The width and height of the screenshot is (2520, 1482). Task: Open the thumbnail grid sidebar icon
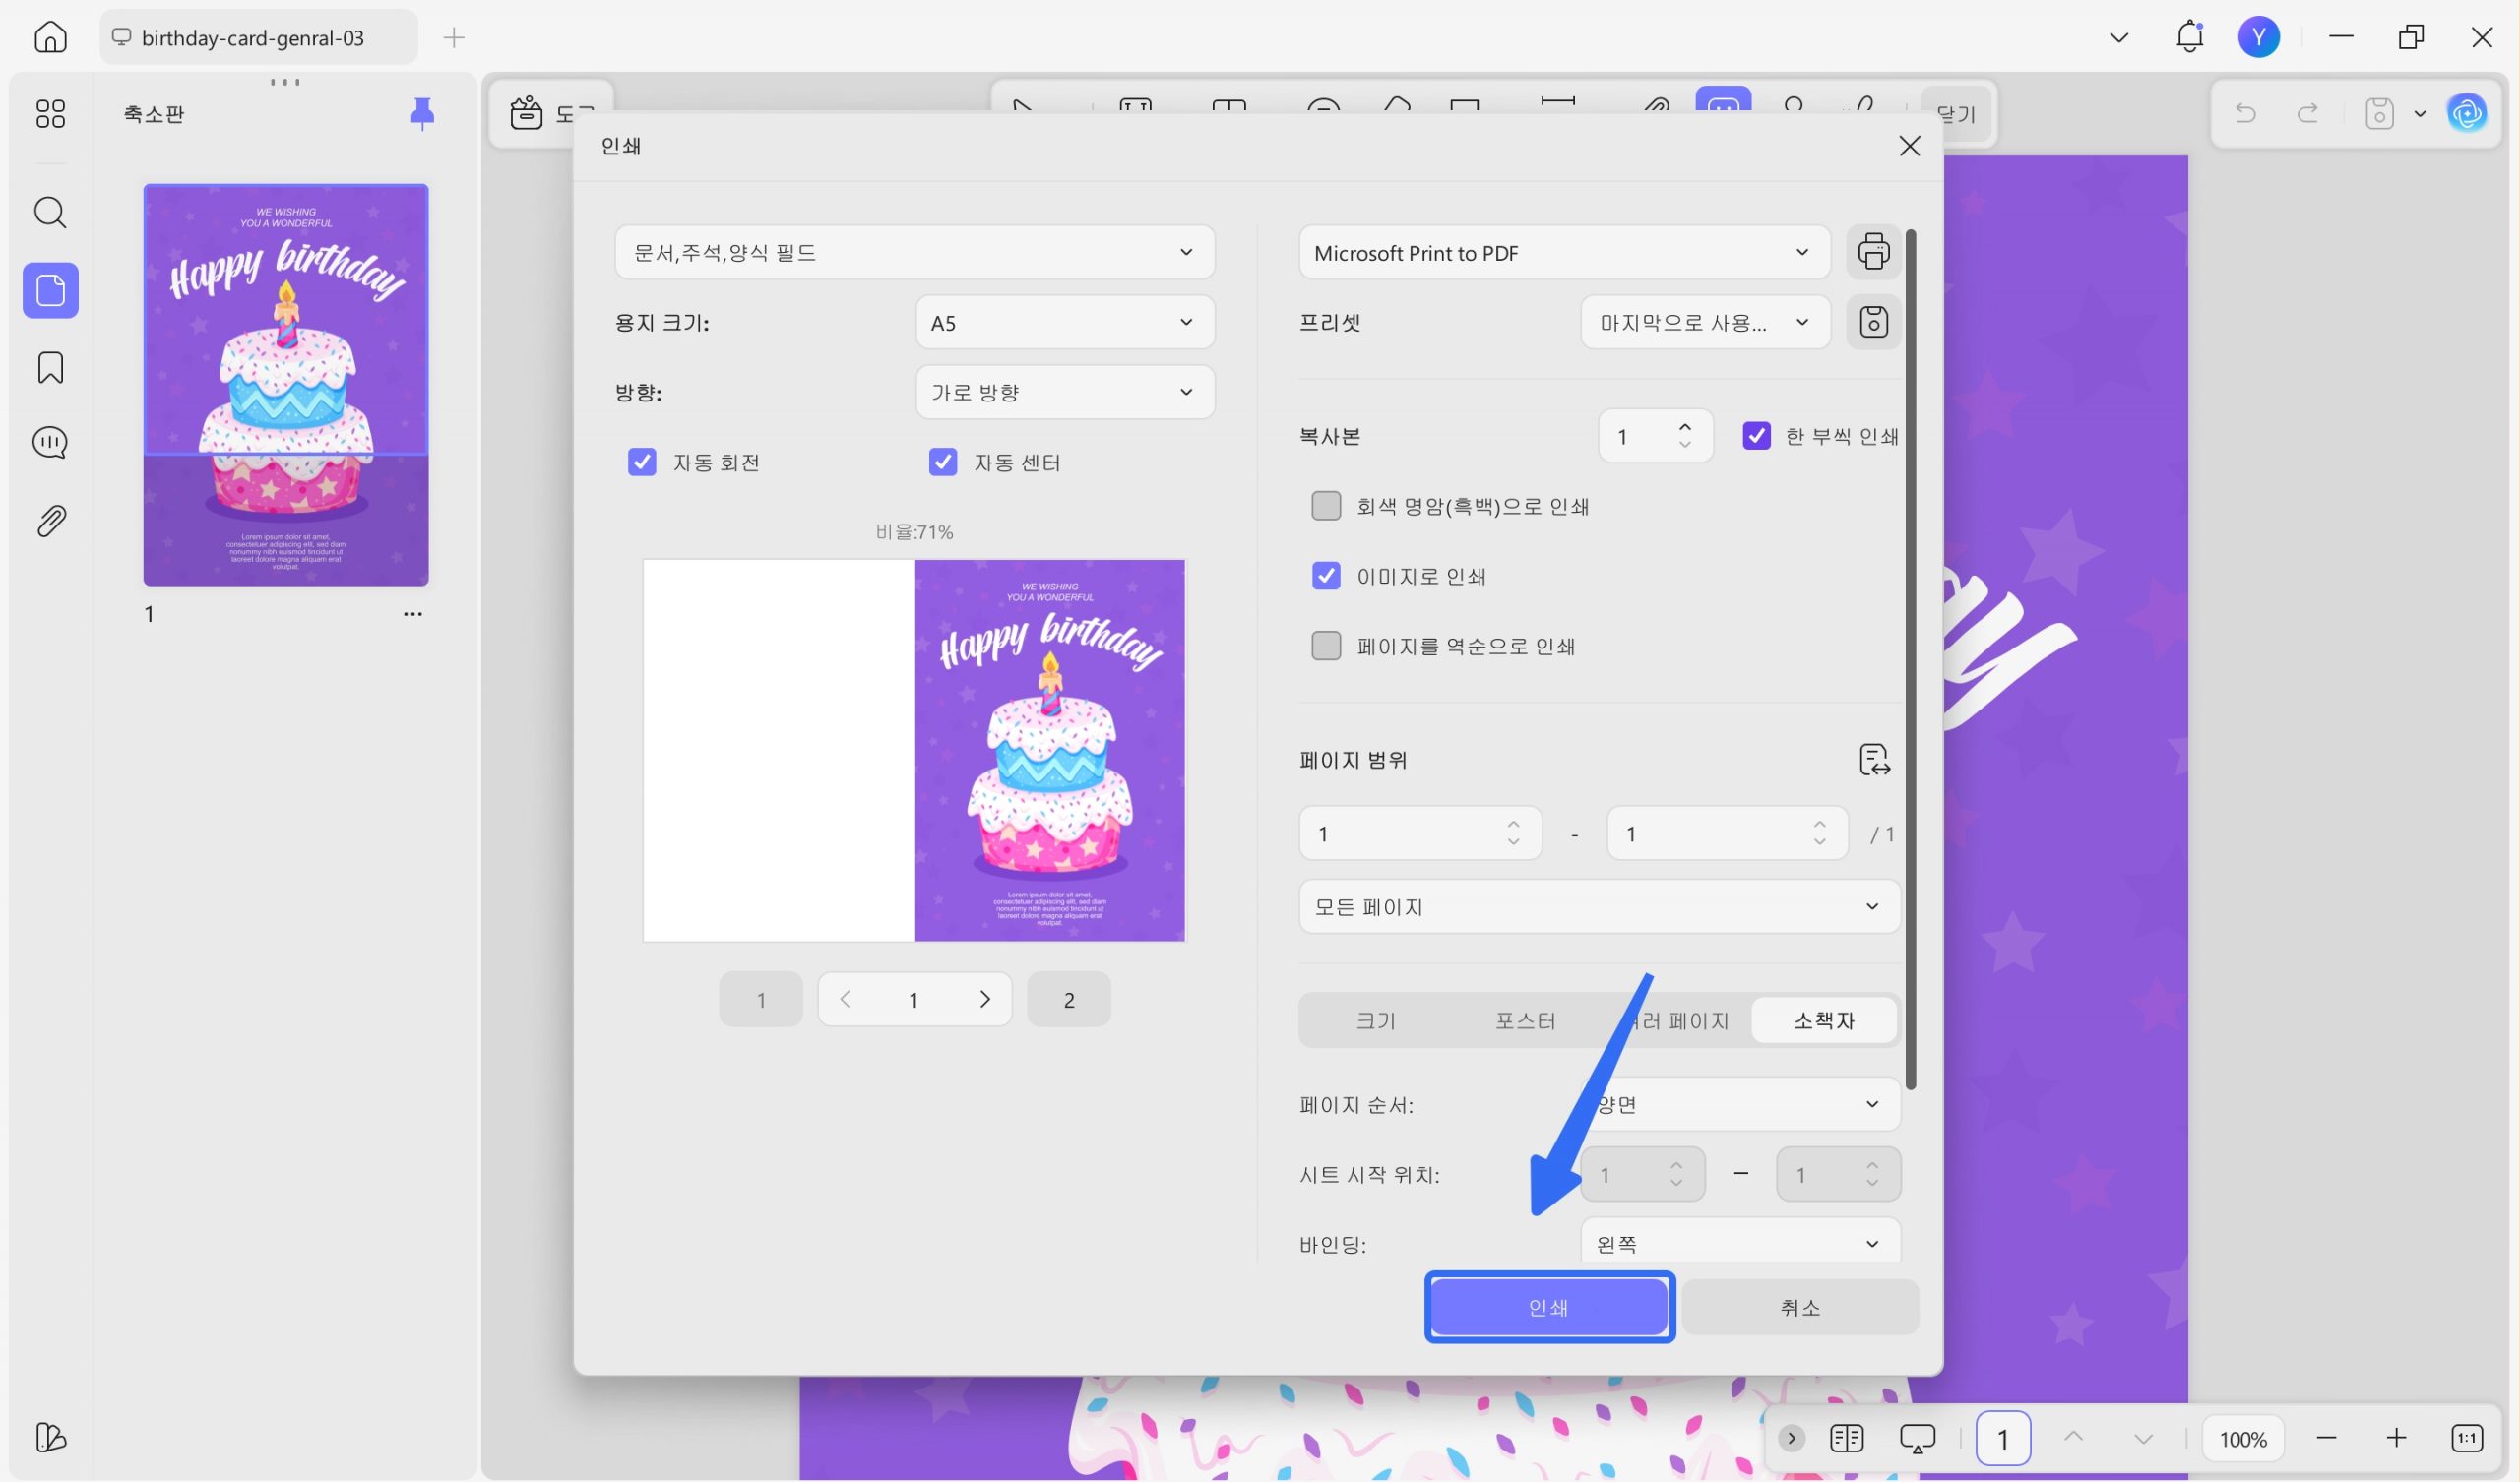(x=50, y=113)
